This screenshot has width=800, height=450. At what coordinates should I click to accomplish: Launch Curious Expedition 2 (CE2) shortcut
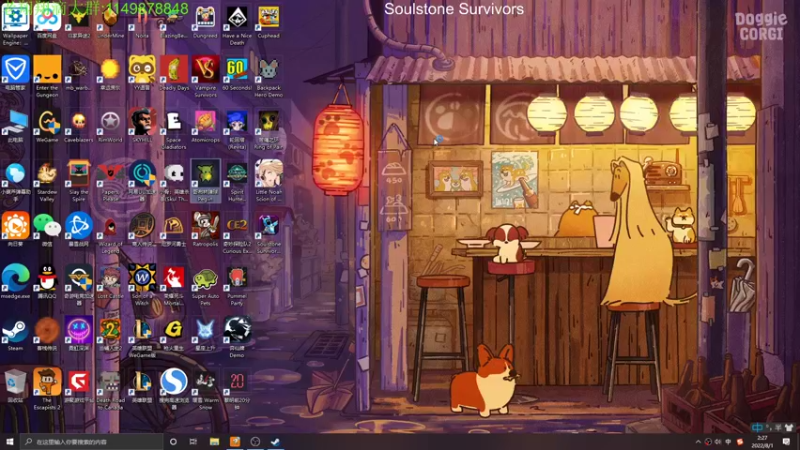coord(237,234)
